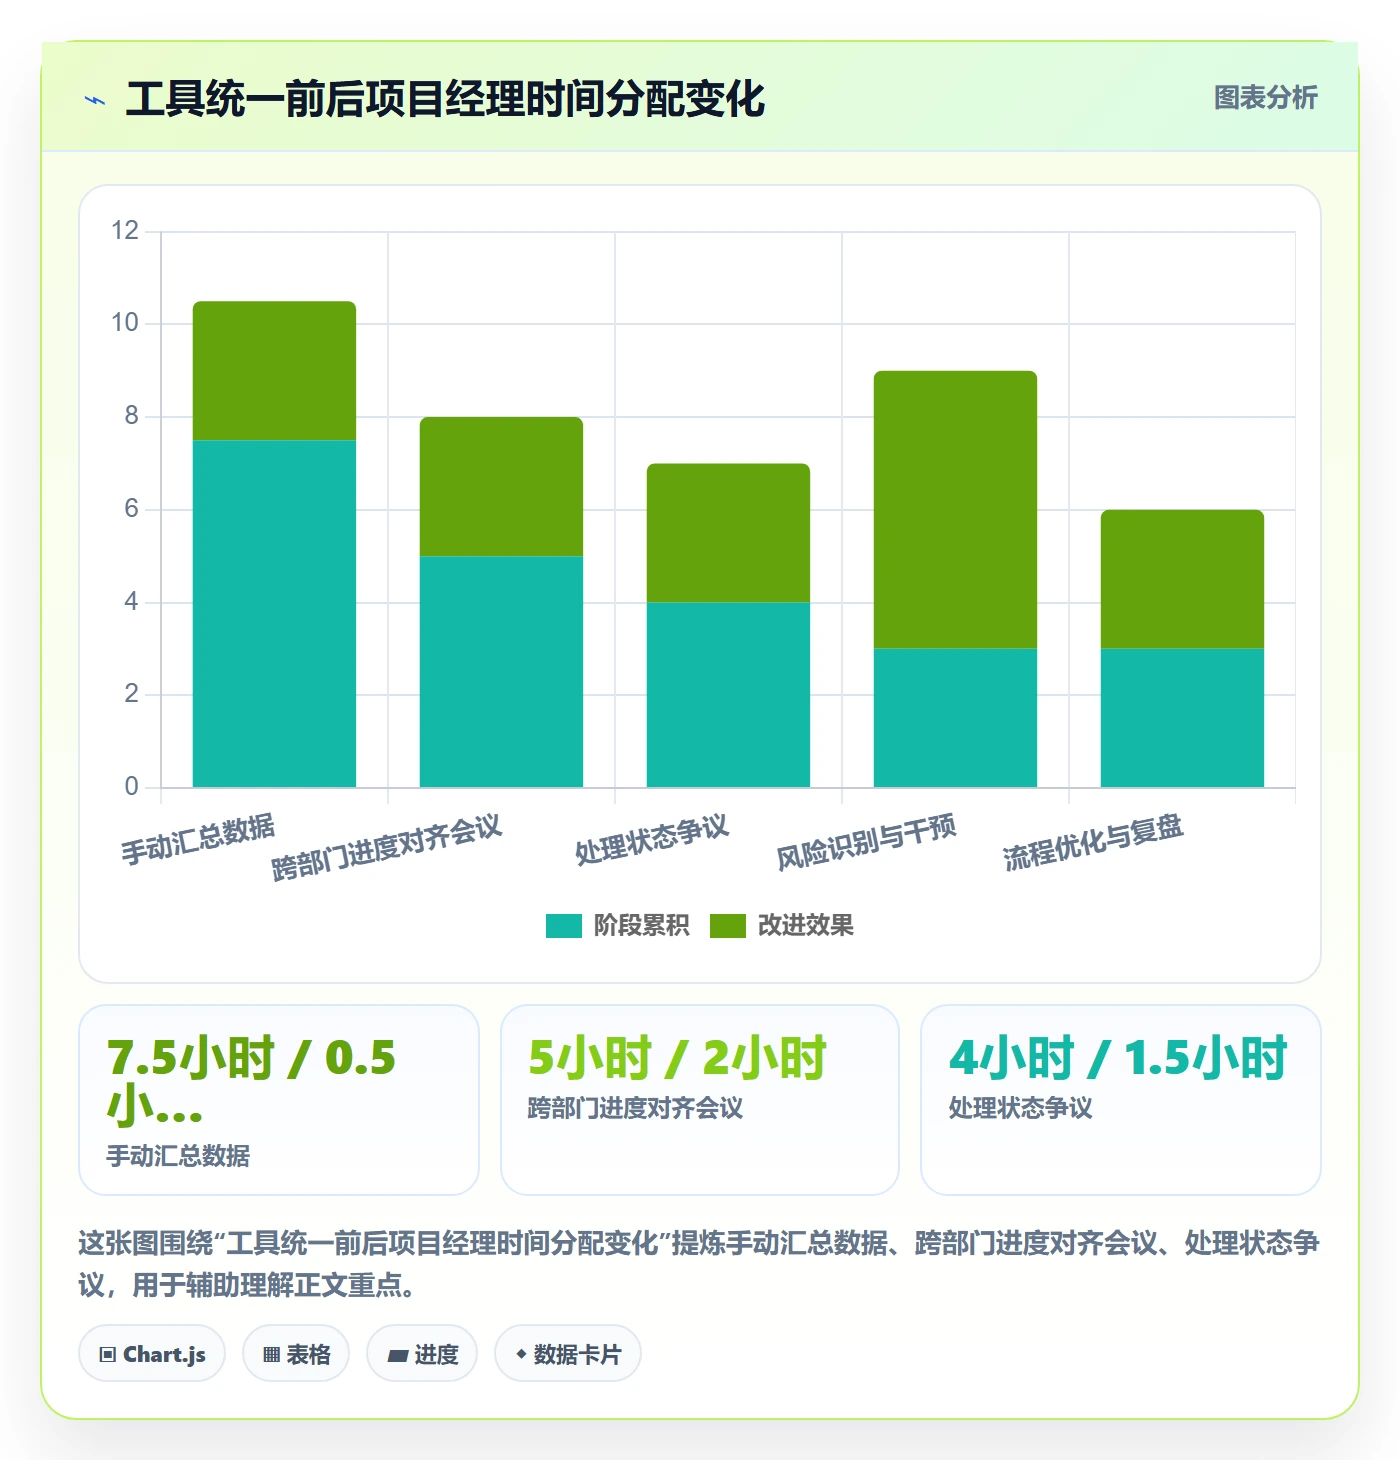This screenshot has height=1460, width=1400.
Task: Click the 跨部门进度对齐会议 axis label
Action: [x=387, y=847]
